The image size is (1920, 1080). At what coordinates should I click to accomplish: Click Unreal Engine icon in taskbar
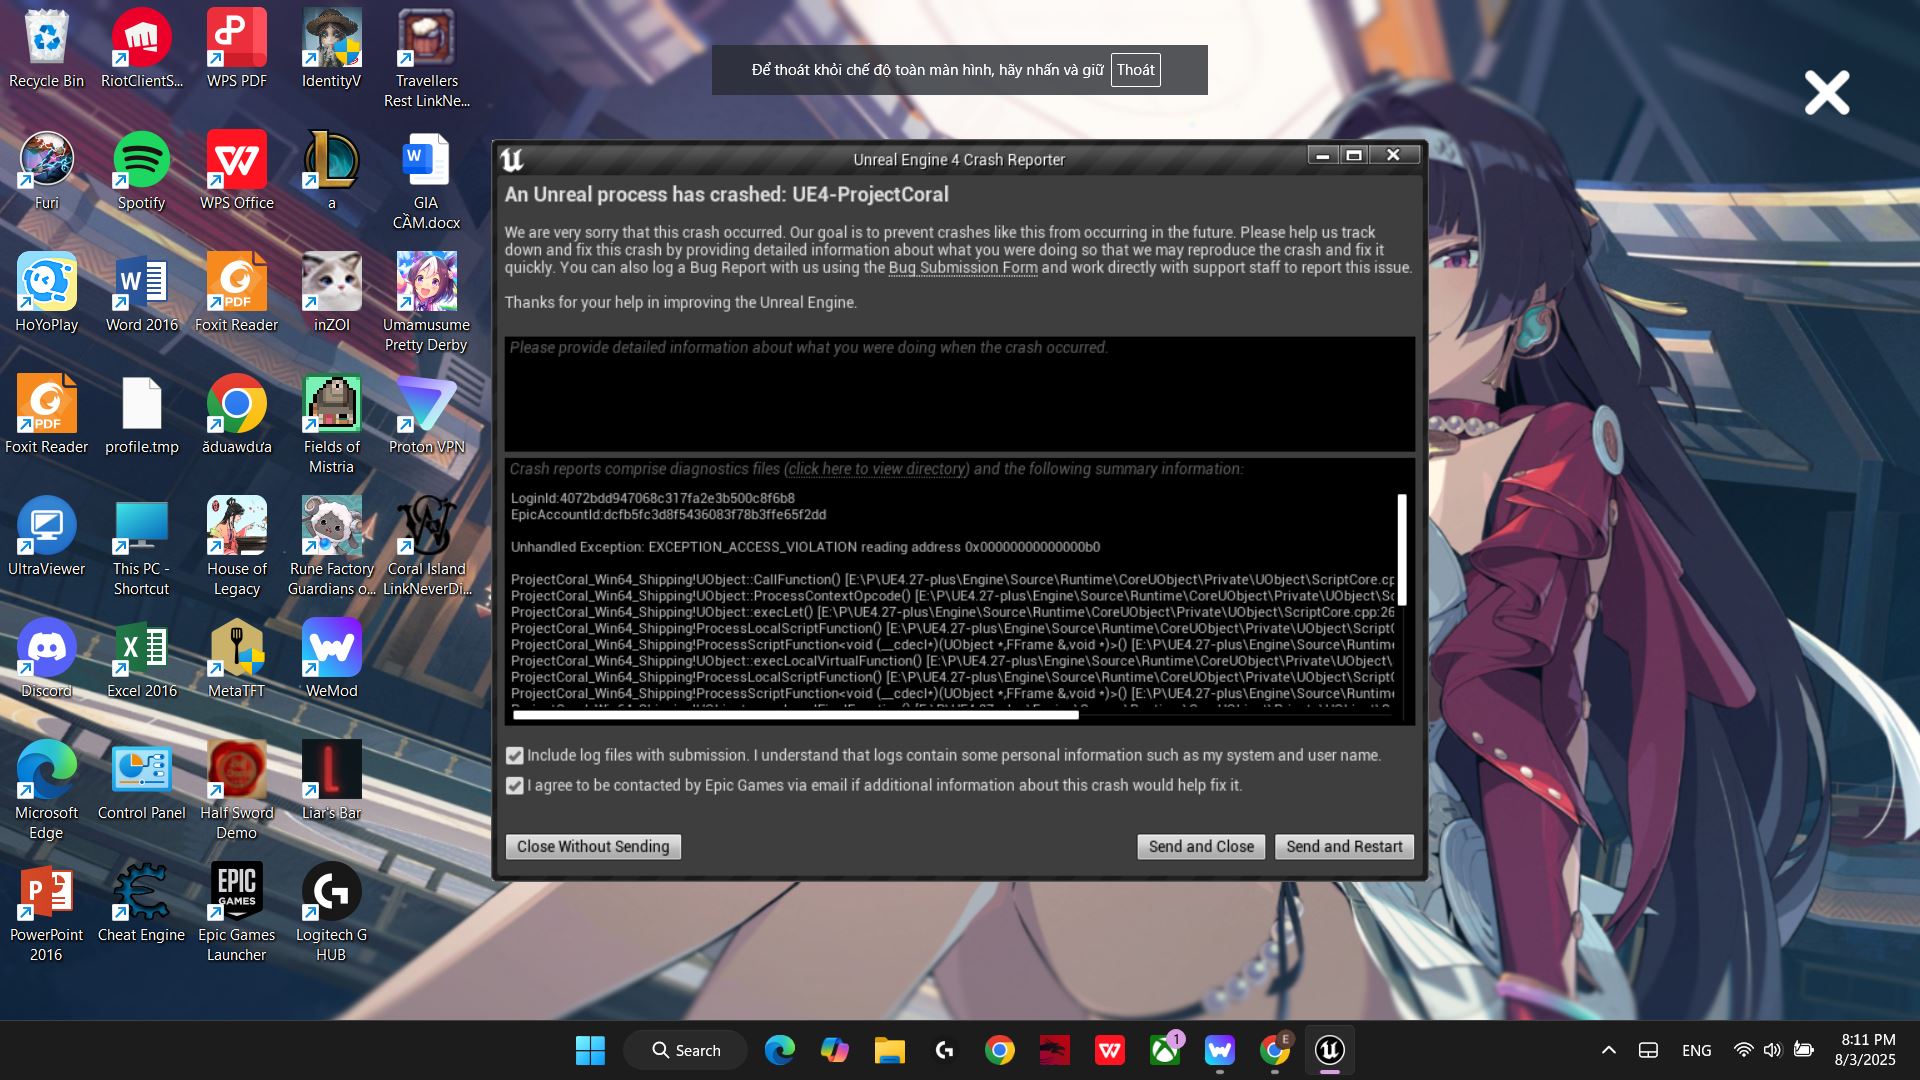pos(1329,1050)
